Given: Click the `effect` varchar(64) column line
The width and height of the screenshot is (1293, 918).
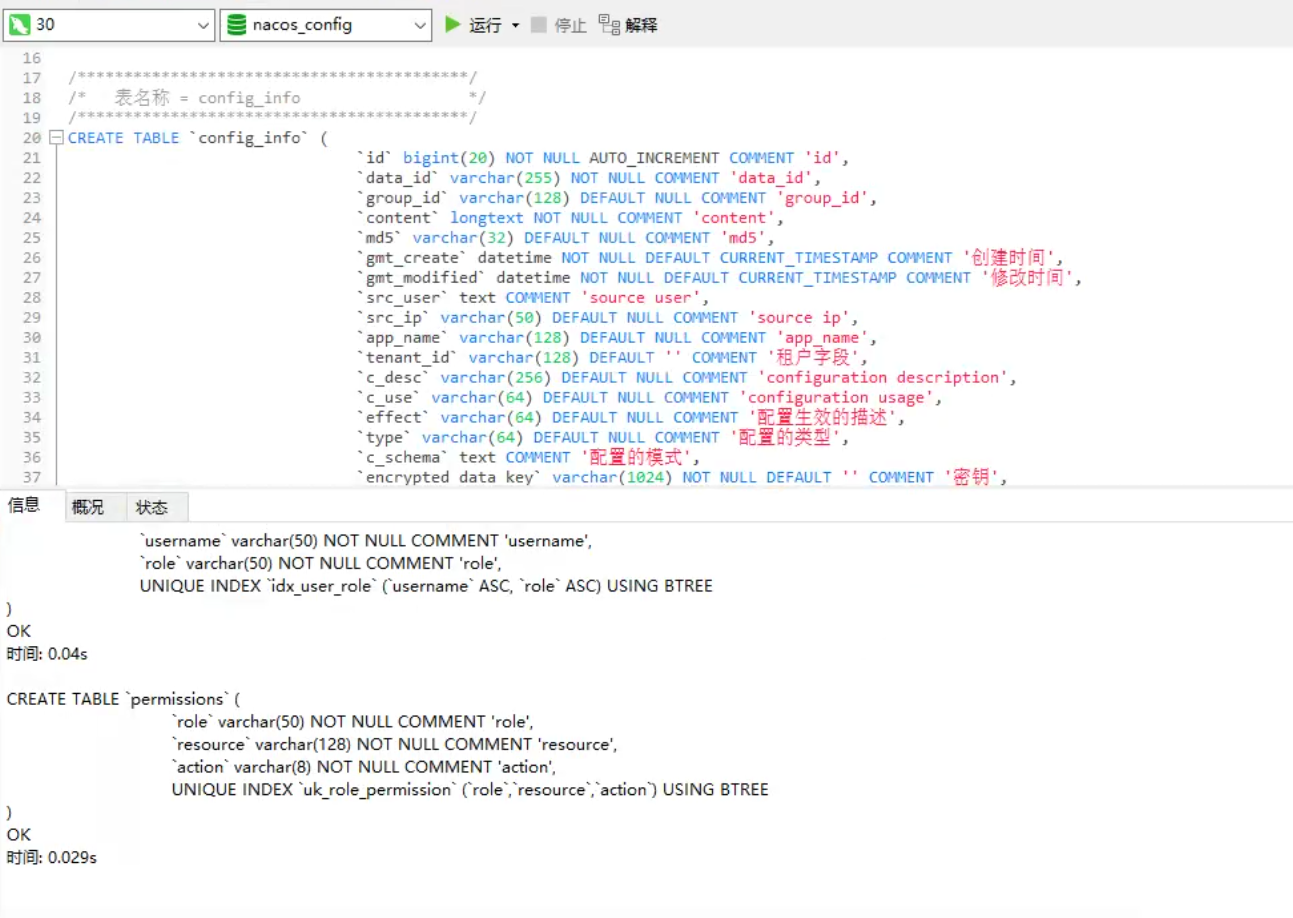Looking at the screenshot, I should tap(631, 418).
